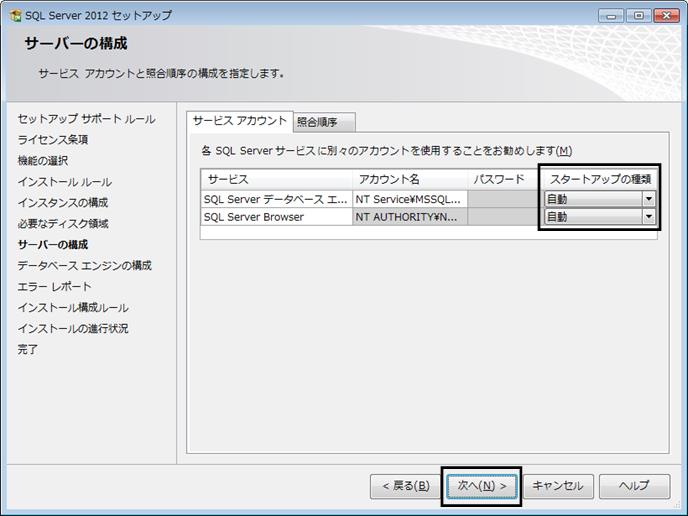
Task: Maximize the SQL Server setup window
Action: coord(638,16)
